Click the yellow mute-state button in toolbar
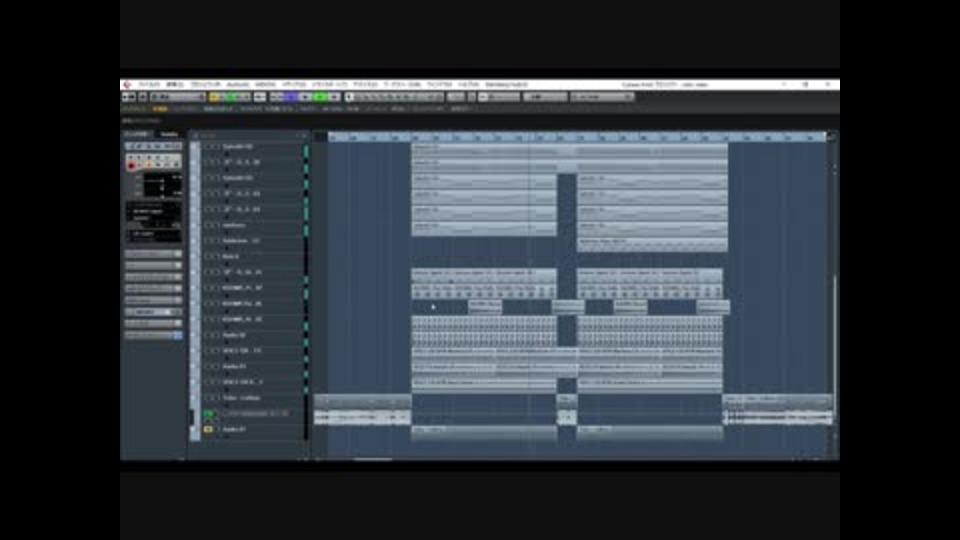Viewport: 960px width, 540px height. click(x=214, y=97)
